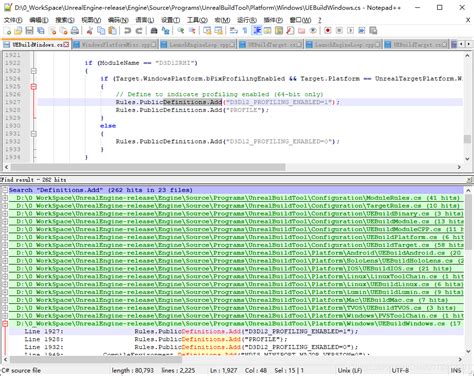Create a new file with toolbar icon

[7, 31]
